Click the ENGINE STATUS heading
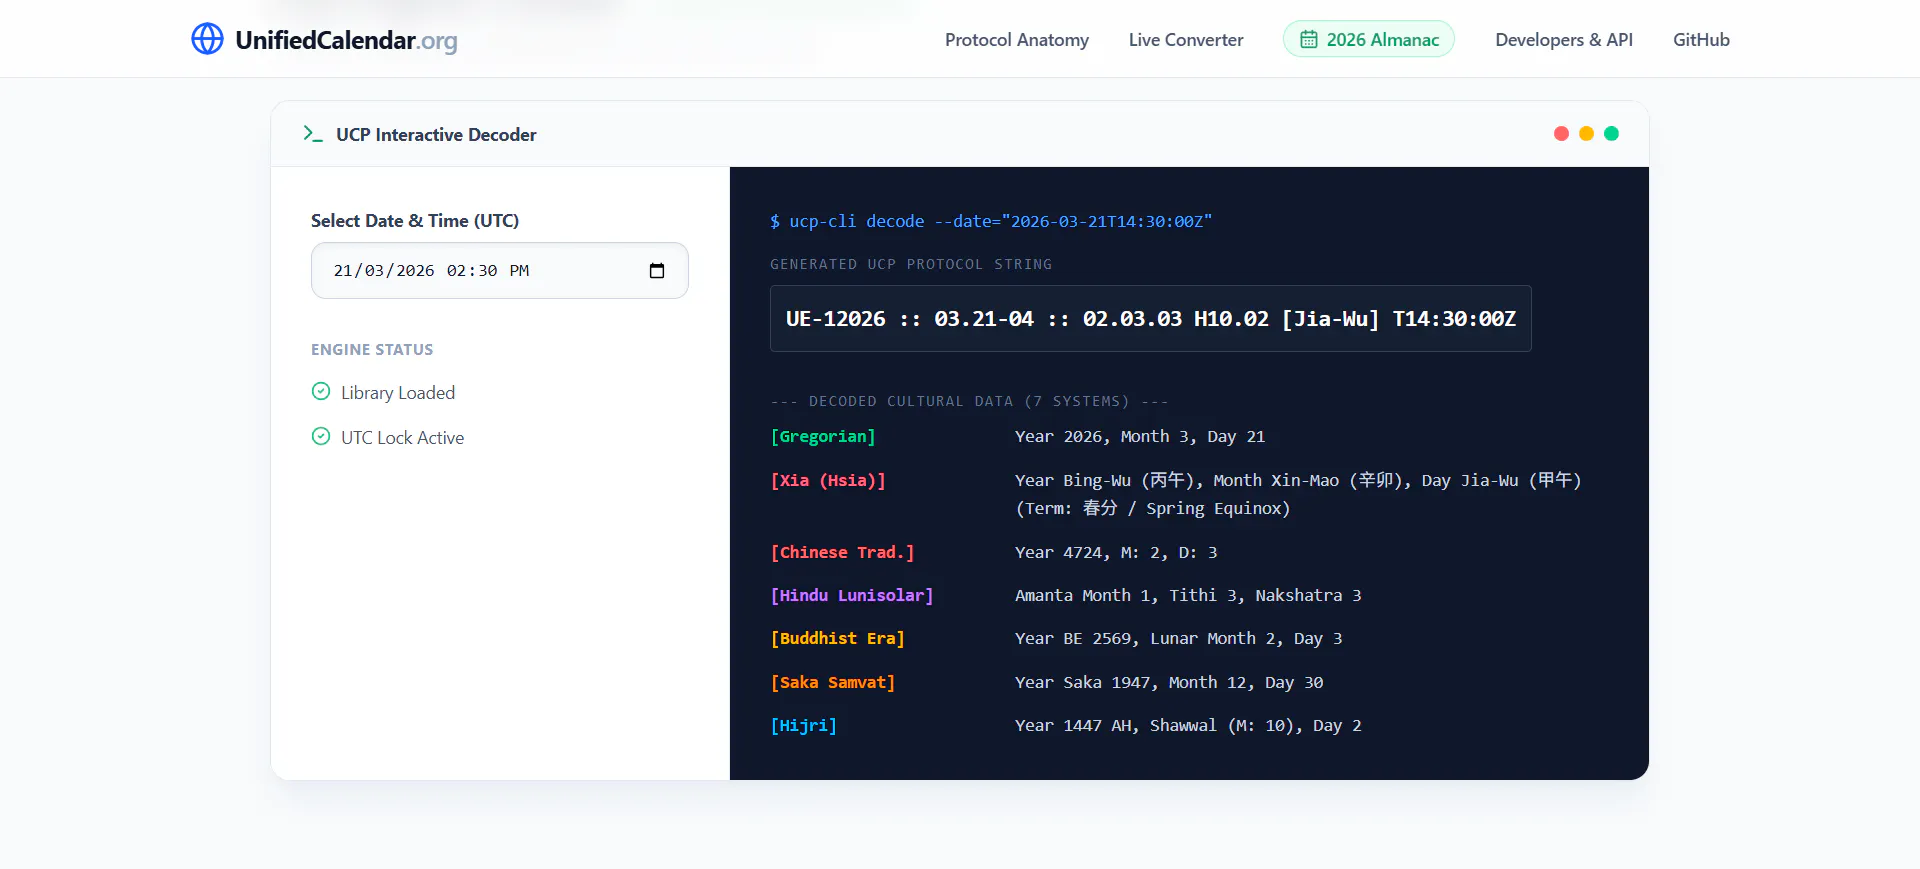Screen dimensions: 1920x869 [372, 350]
